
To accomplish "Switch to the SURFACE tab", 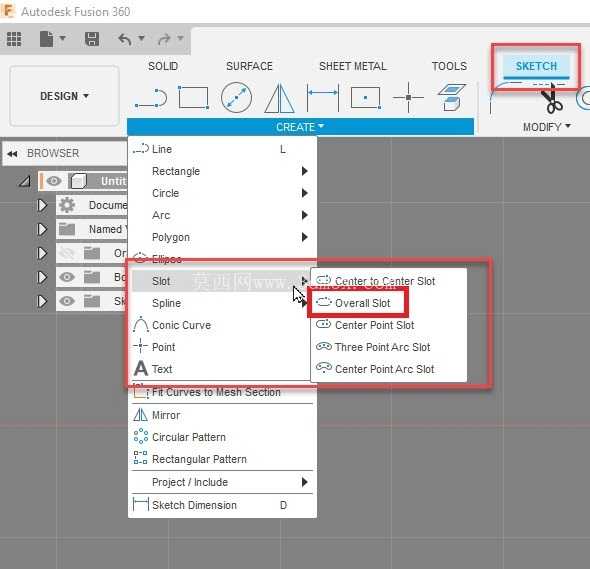I will [x=249, y=66].
